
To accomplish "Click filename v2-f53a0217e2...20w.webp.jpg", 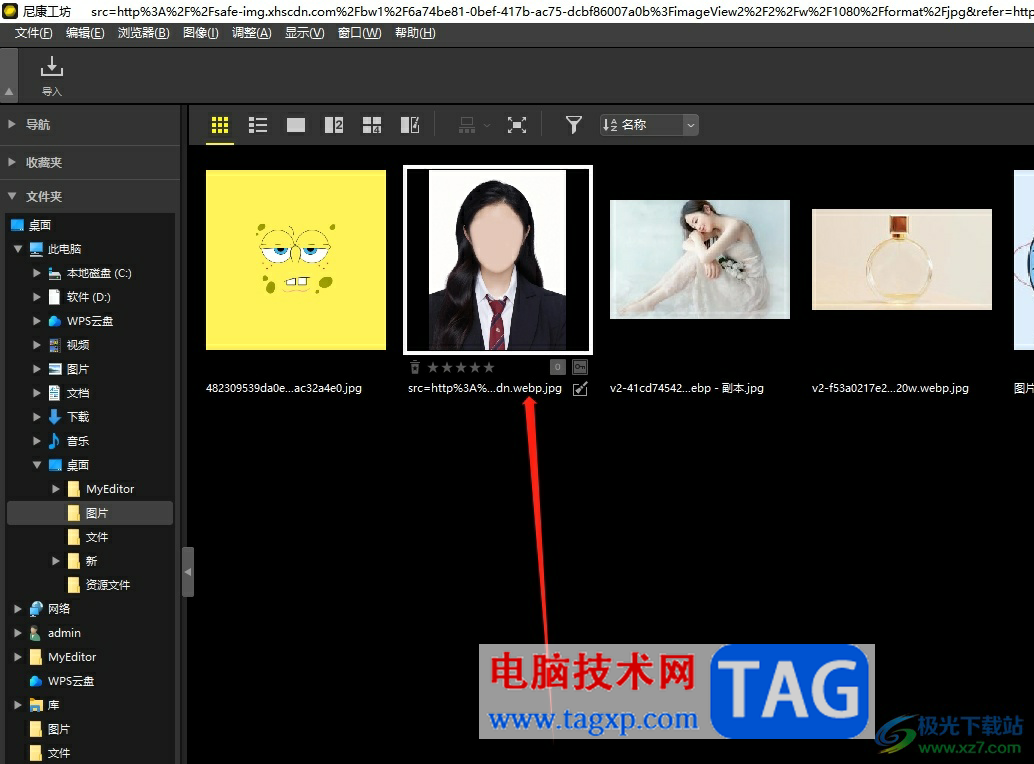I will [890, 388].
